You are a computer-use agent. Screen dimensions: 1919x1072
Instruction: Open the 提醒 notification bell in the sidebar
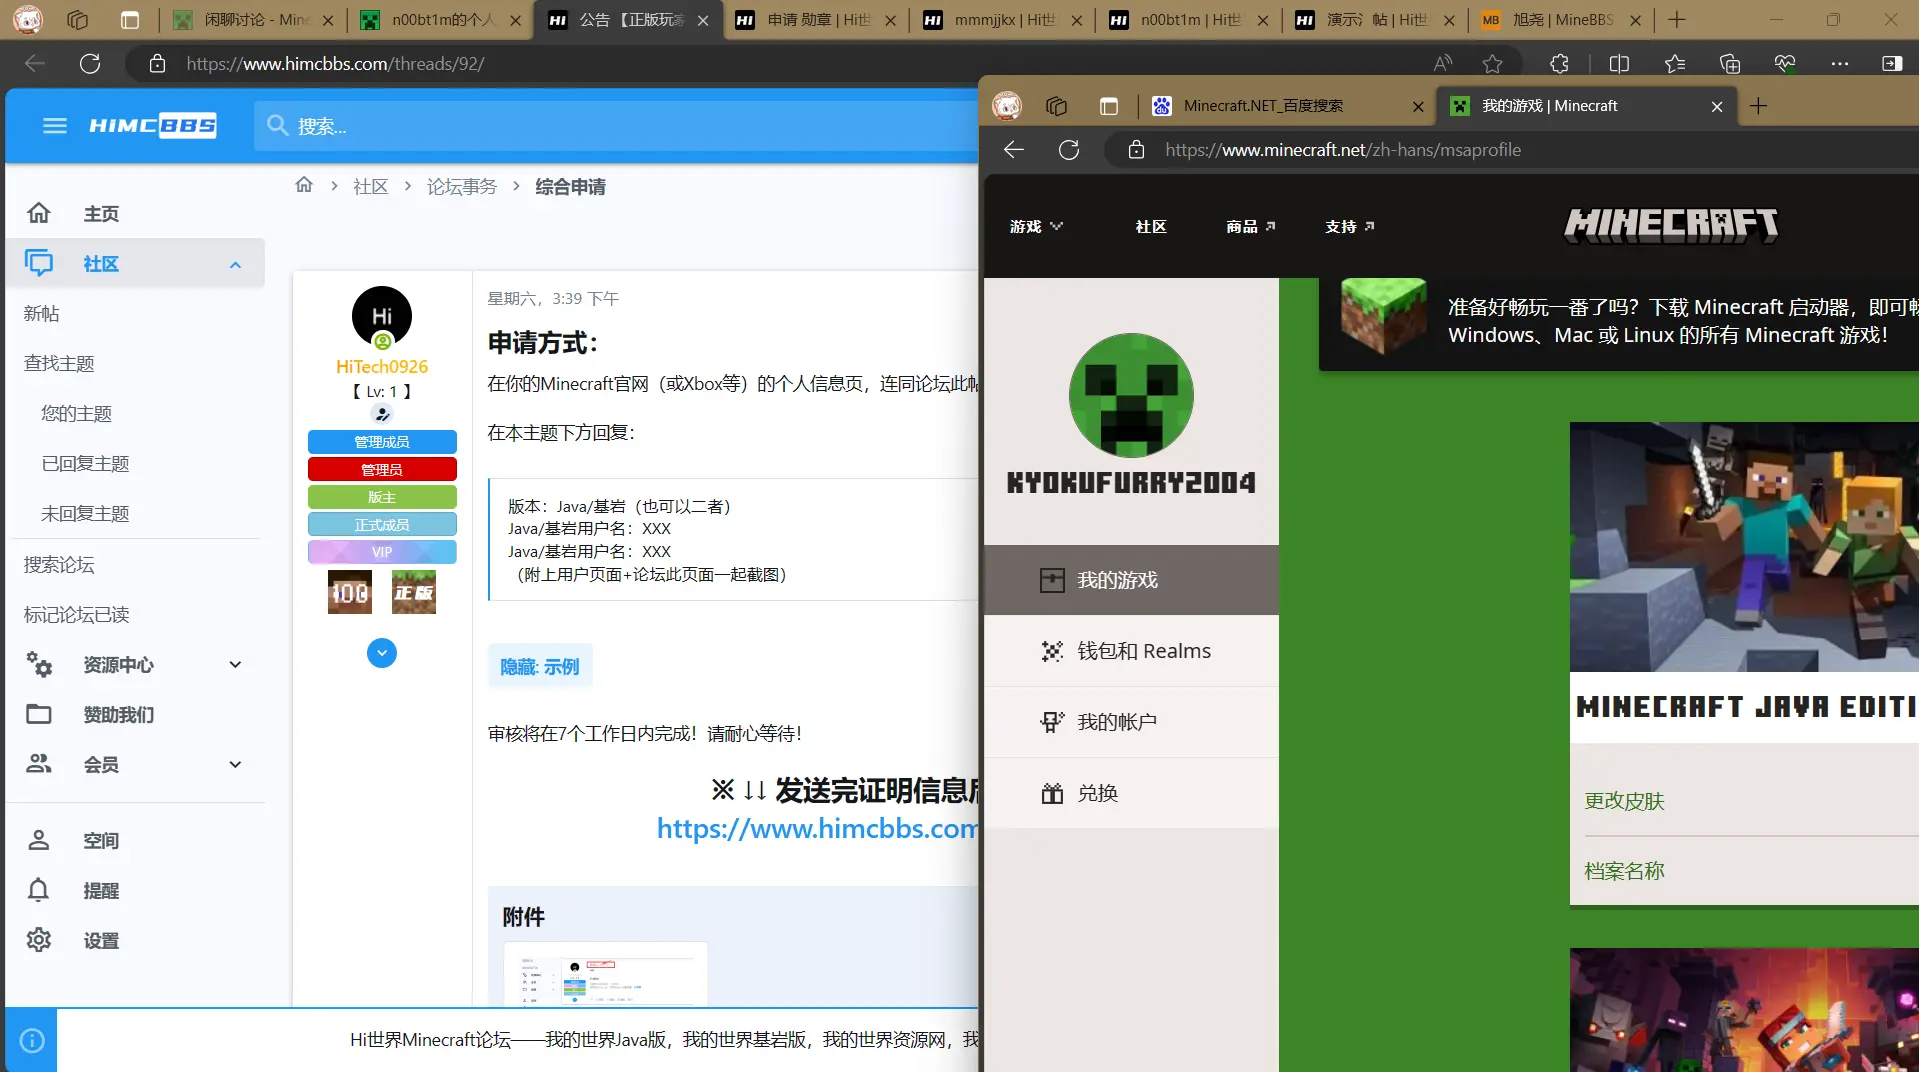coord(40,890)
